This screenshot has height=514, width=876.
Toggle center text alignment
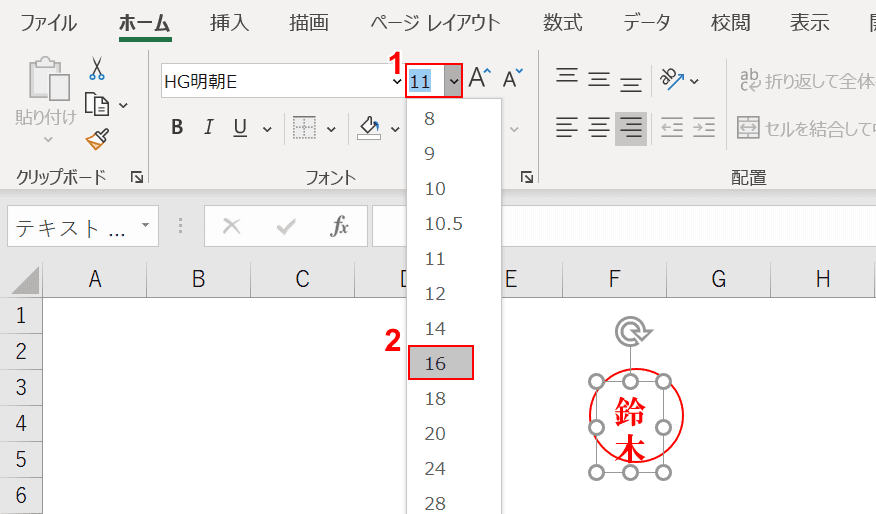click(599, 128)
